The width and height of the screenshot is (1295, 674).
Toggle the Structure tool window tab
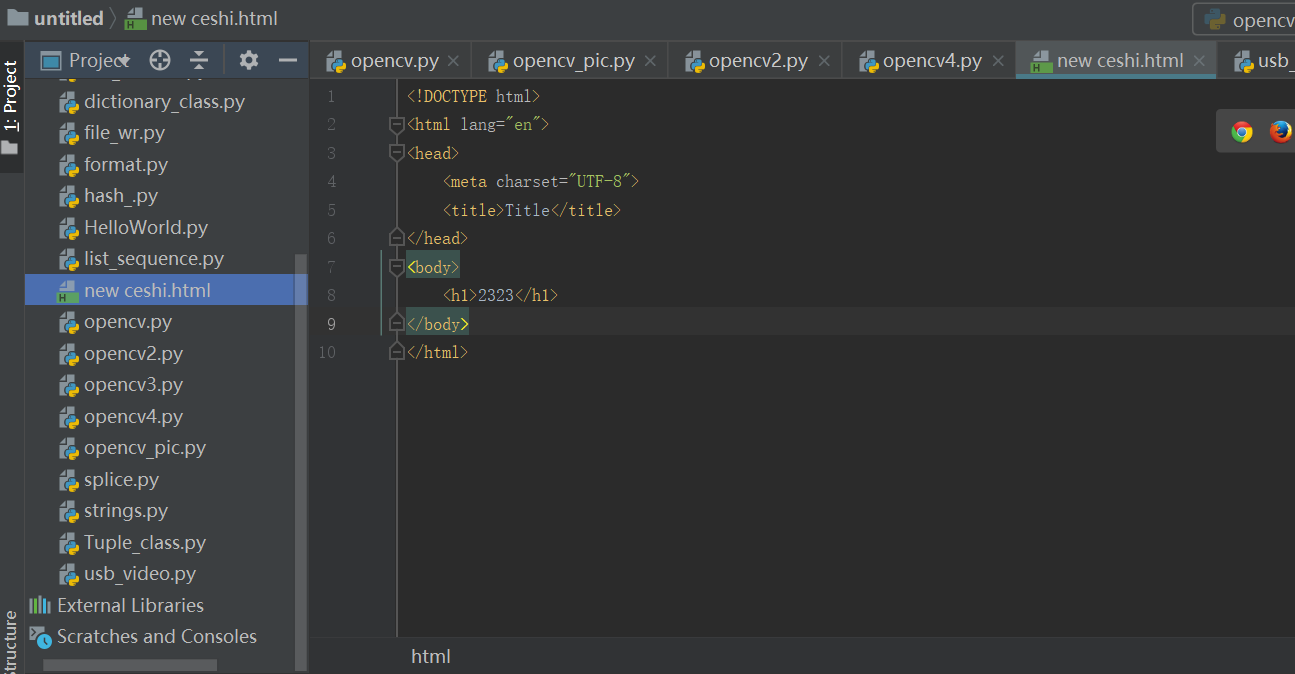[x=10, y=642]
